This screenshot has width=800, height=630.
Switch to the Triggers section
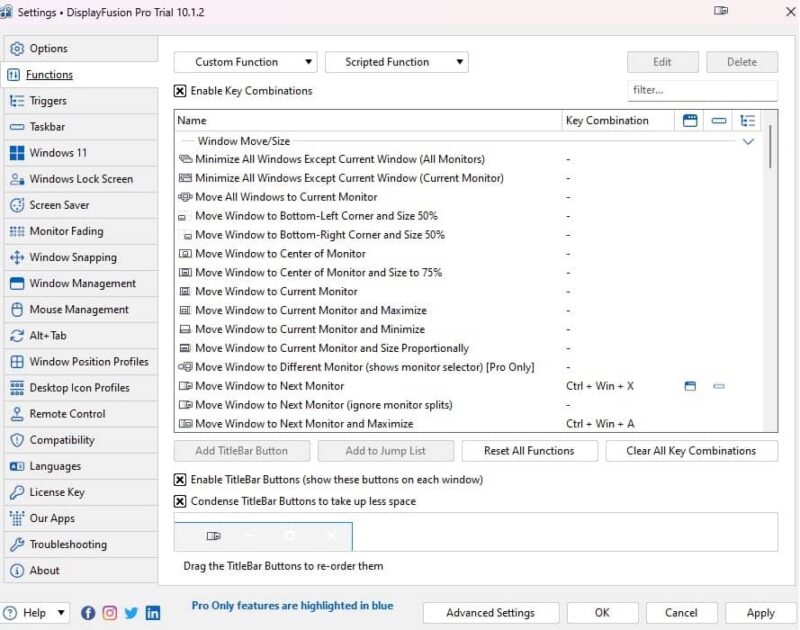(15, 100)
